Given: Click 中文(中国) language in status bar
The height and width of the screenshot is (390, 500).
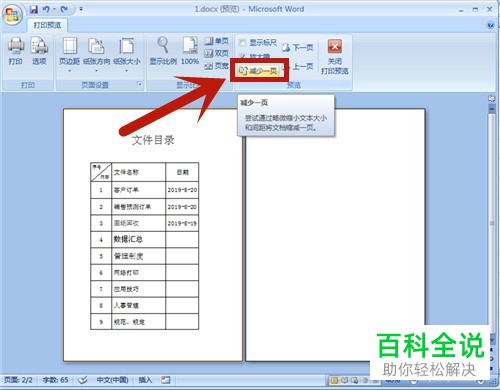Looking at the screenshot, I should click(x=112, y=380).
